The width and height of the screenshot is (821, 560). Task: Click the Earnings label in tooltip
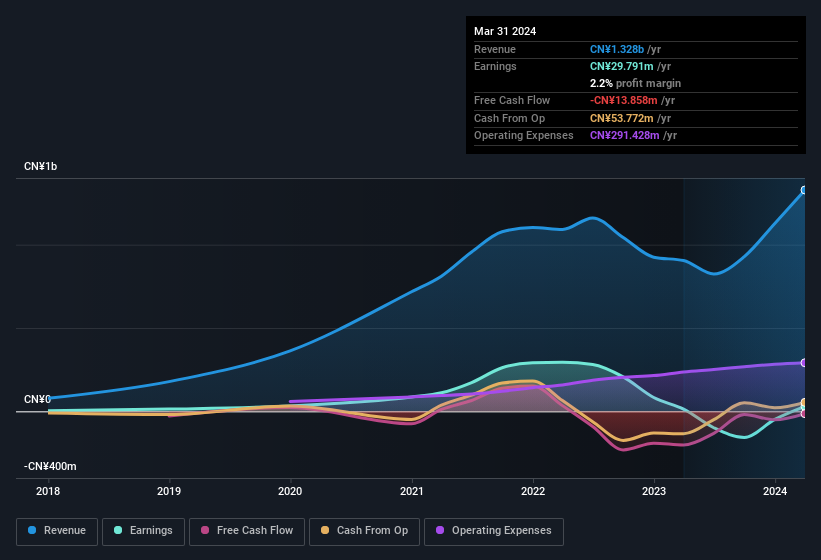pyautogui.click(x=495, y=66)
